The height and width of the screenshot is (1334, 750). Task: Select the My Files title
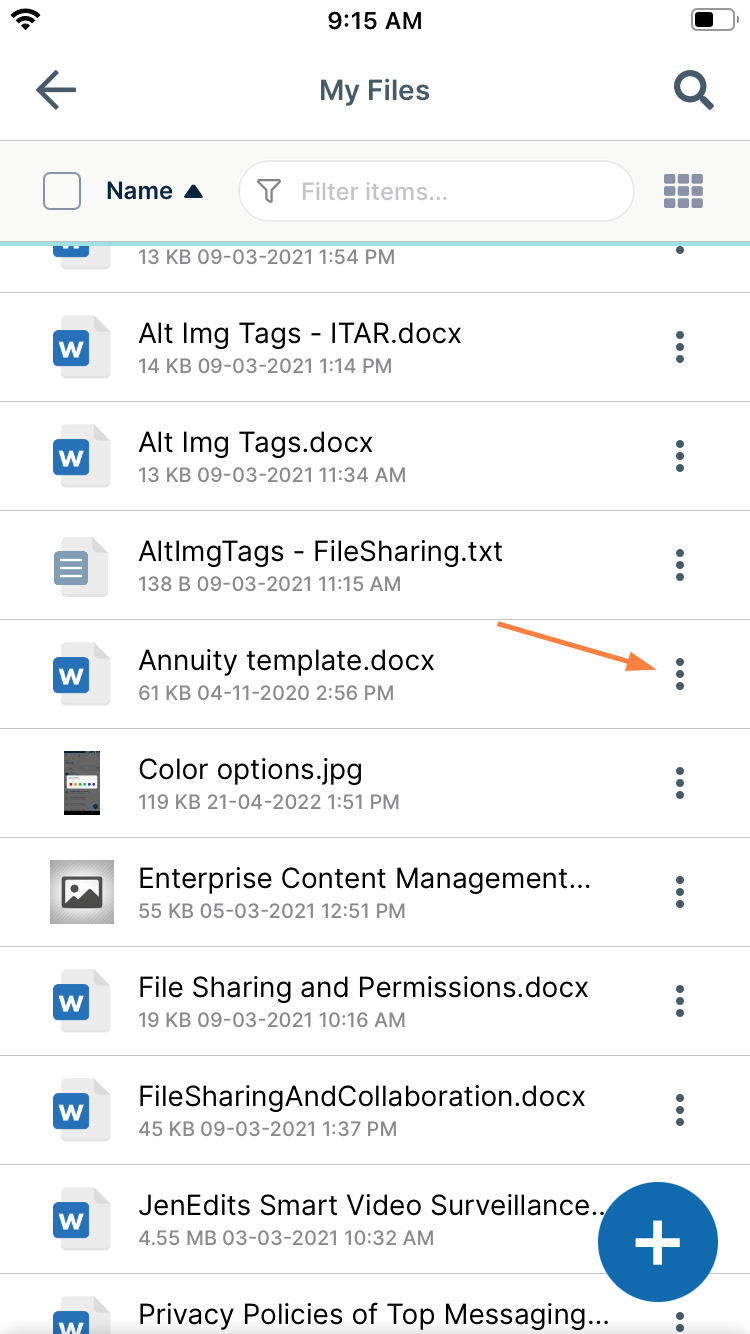click(x=374, y=90)
